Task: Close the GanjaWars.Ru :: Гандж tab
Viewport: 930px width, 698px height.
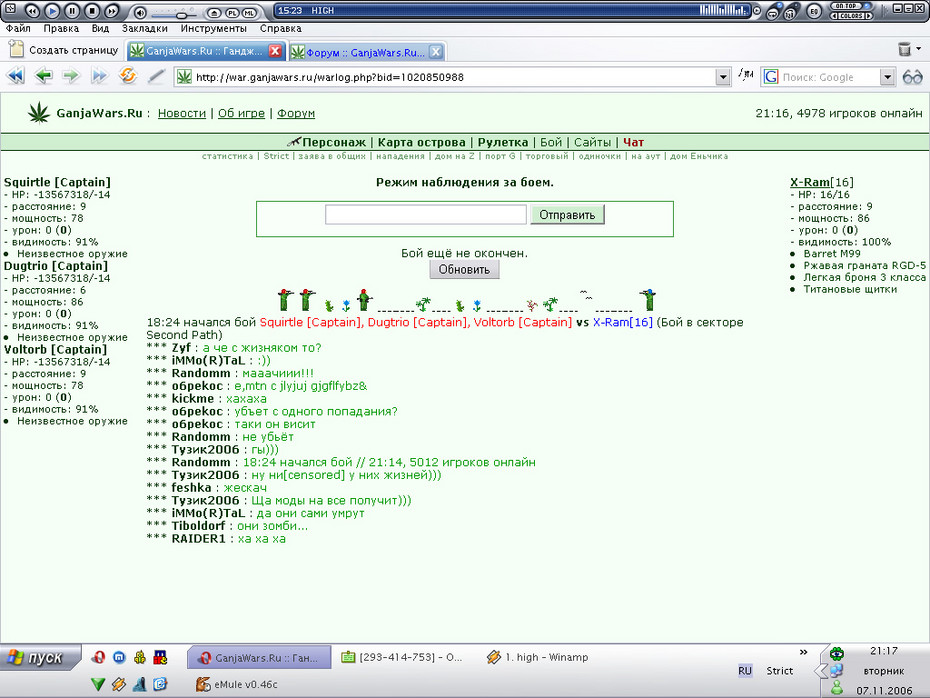Action: click(x=275, y=51)
